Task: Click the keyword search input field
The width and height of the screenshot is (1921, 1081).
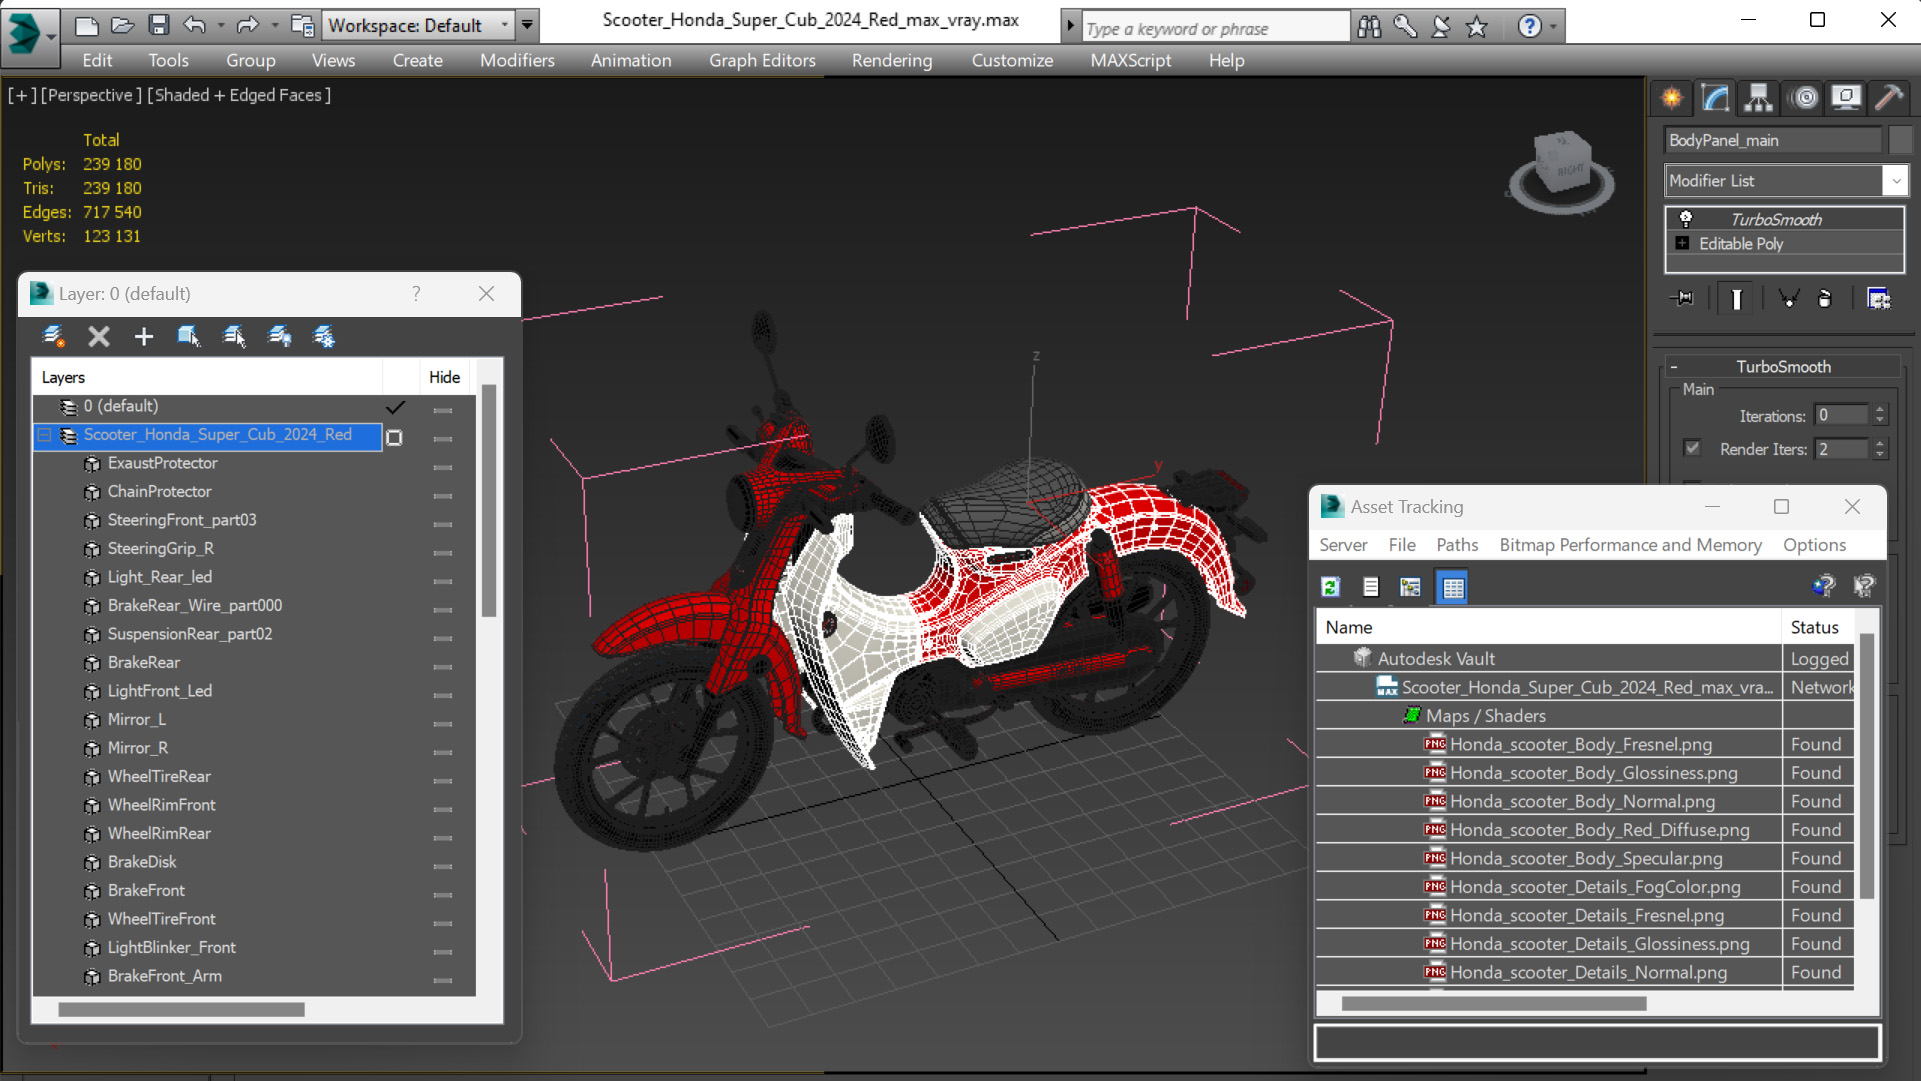Action: (x=1215, y=28)
